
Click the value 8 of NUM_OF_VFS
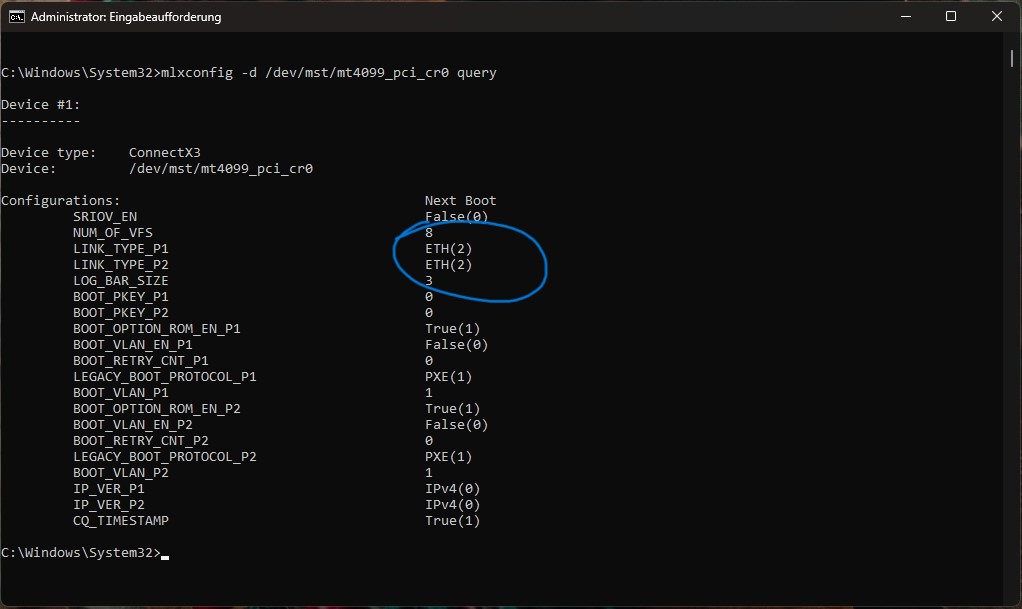(x=428, y=232)
